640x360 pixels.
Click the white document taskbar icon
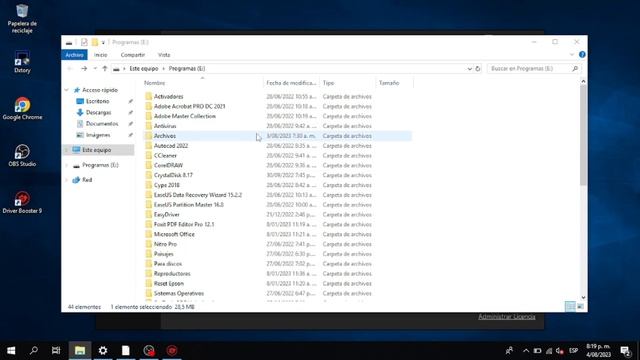pyautogui.click(x=126, y=350)
